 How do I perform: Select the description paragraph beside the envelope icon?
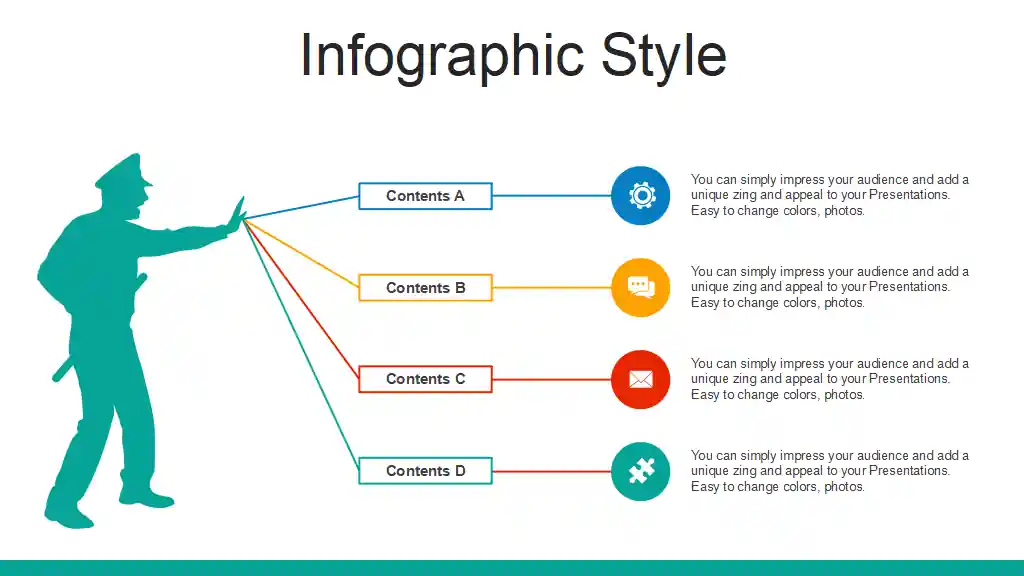coord(830,379)
